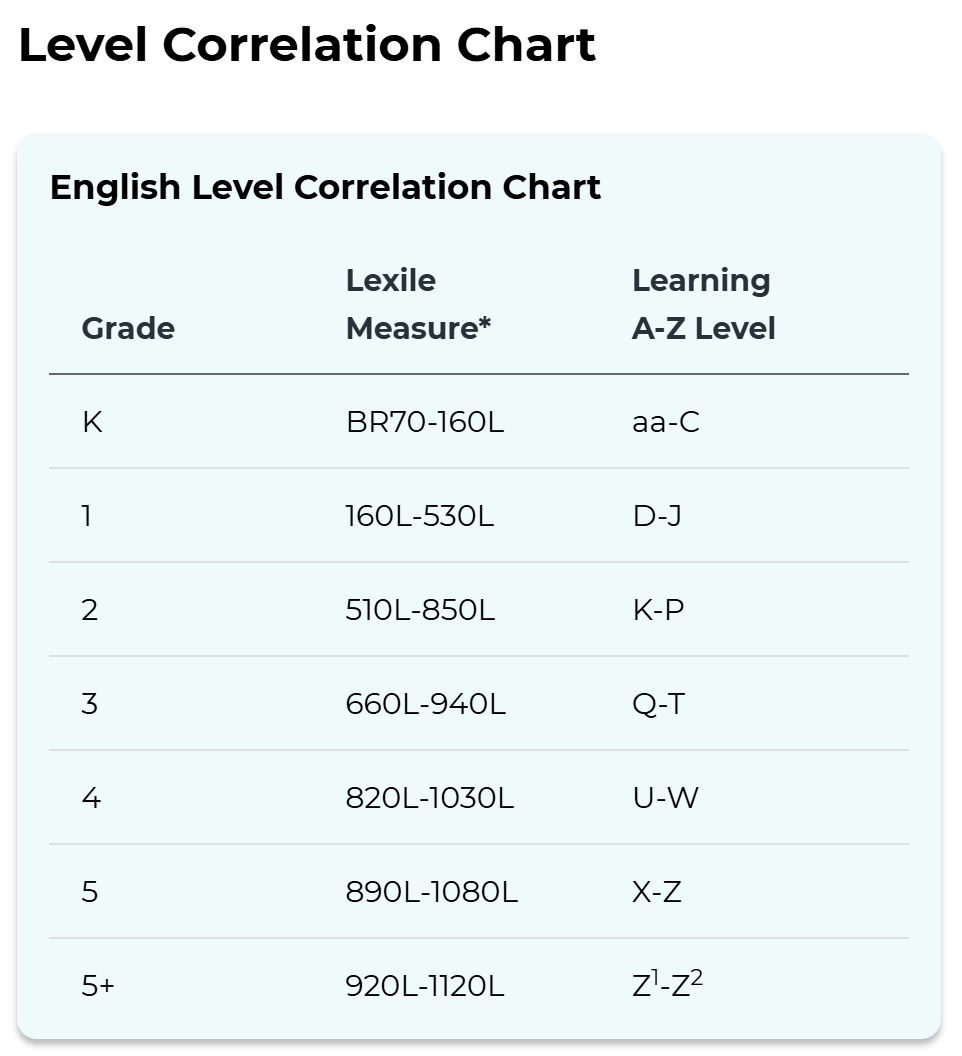Click the Level Correlation Chart page heading
Image resolution: width=962 pixels, height=1056 pixels.
pyautogui.click(x=307, y=45)
